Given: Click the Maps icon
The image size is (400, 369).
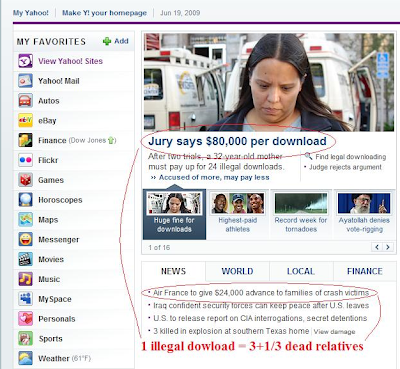Looking at the screenshot, I should (x=25, y=220).
